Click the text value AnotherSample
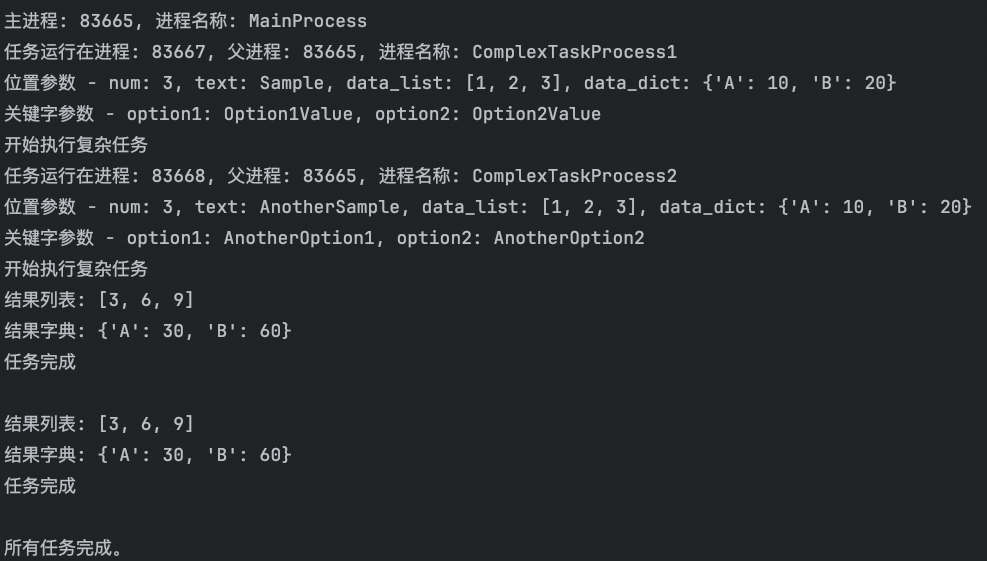 coord(329,207)
